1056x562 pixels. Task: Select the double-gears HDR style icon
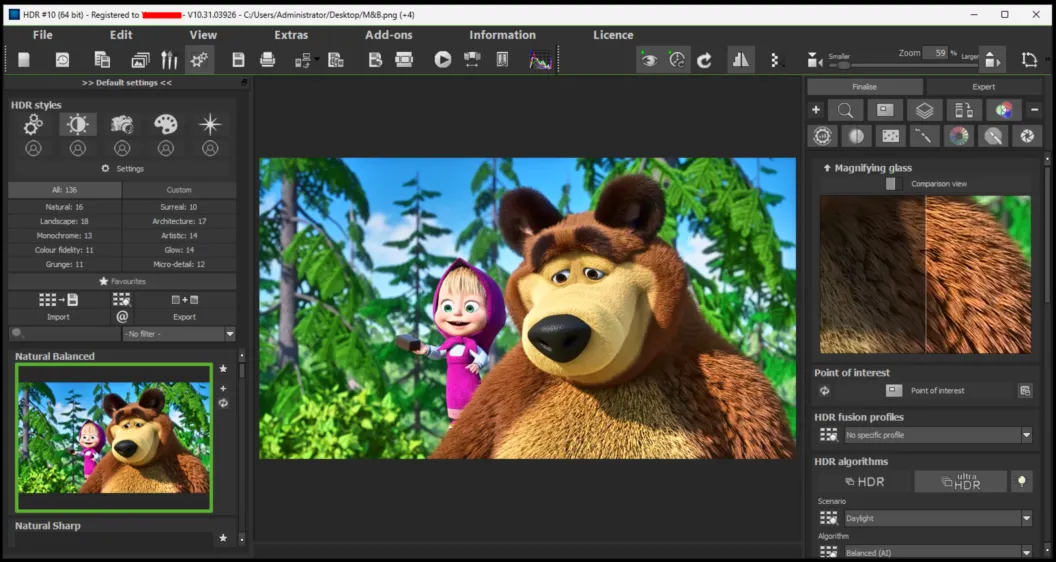33,124
